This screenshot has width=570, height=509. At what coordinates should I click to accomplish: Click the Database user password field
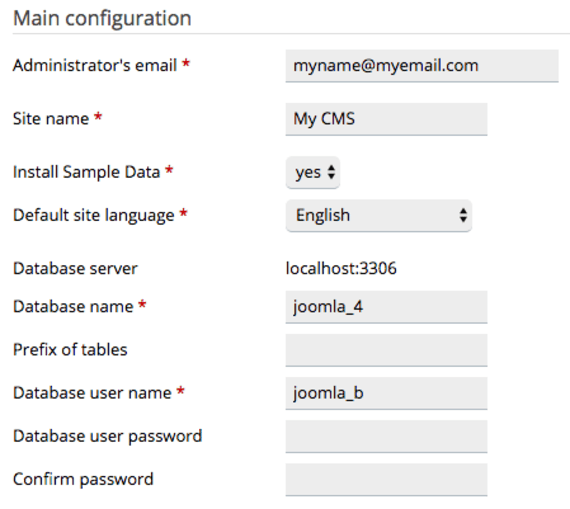coord(386,436)
